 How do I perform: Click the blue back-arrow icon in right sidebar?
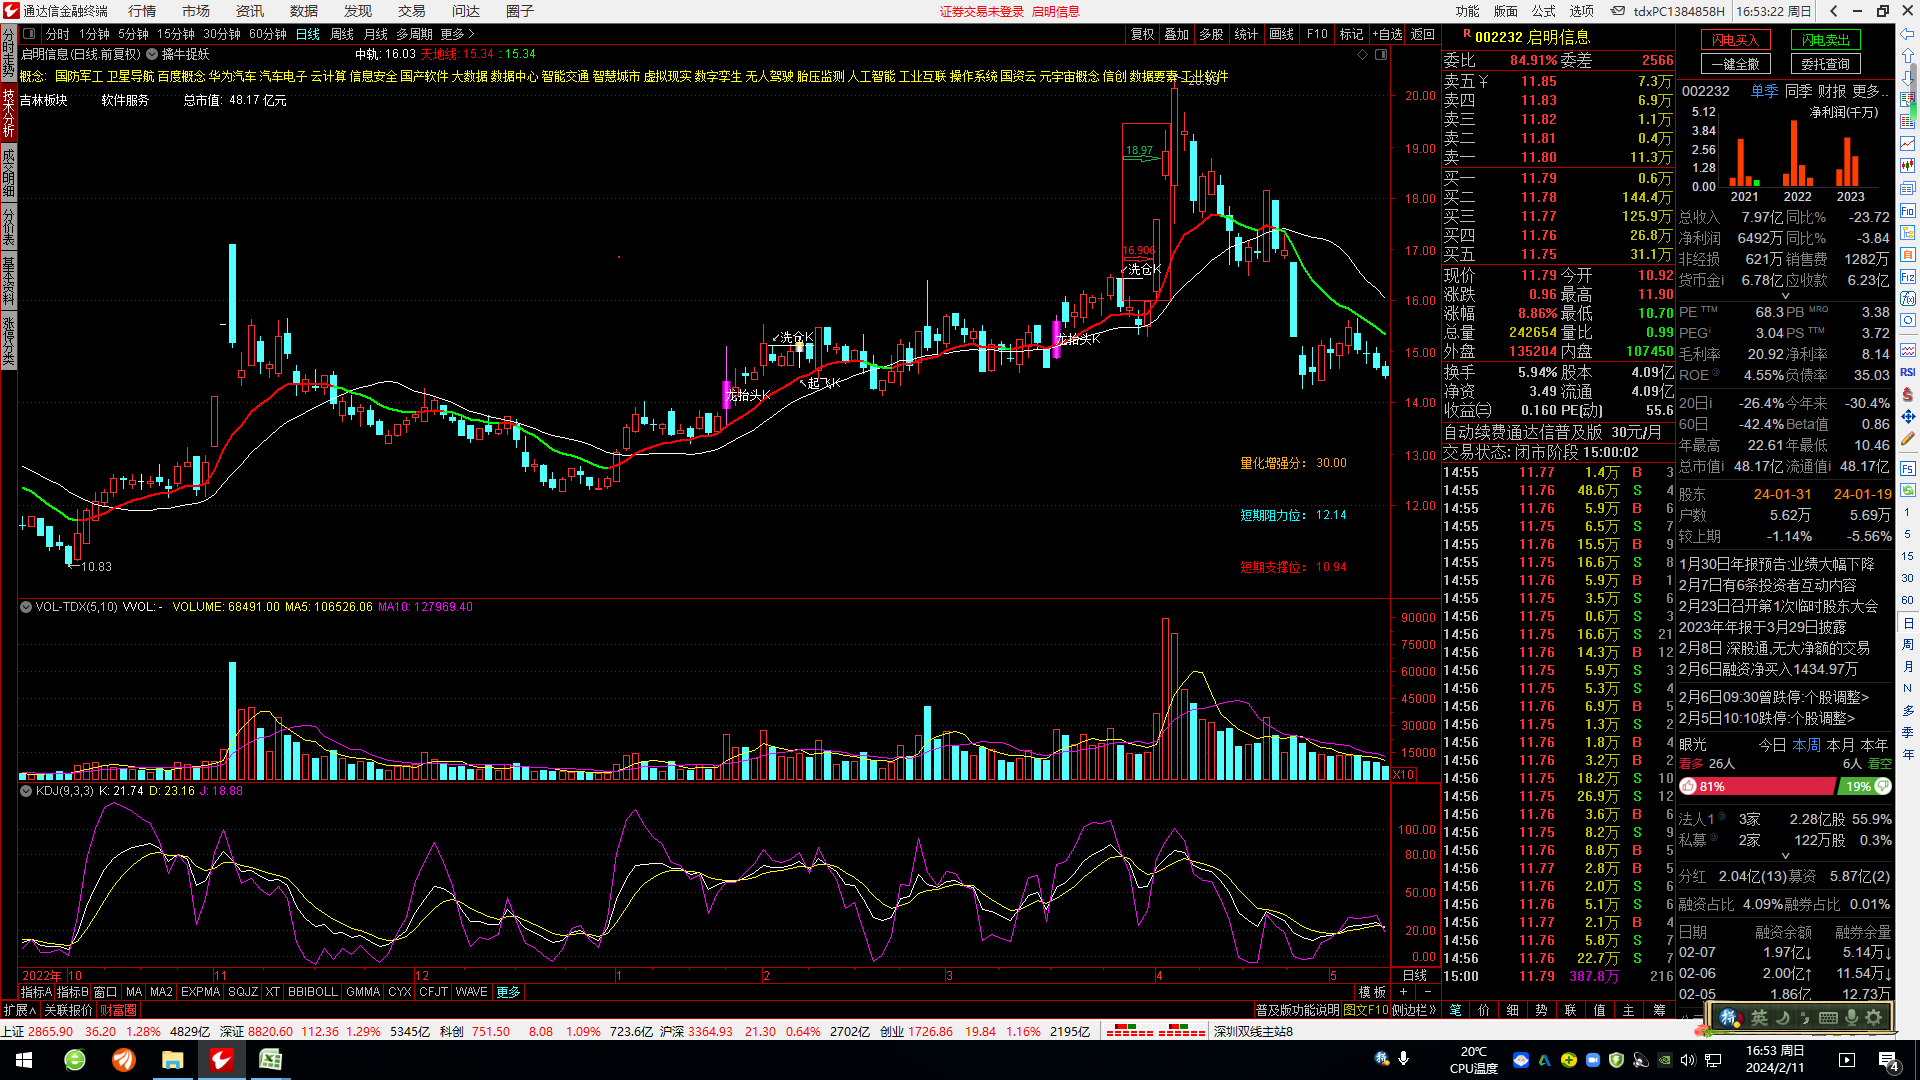[x=1908, y=35]
